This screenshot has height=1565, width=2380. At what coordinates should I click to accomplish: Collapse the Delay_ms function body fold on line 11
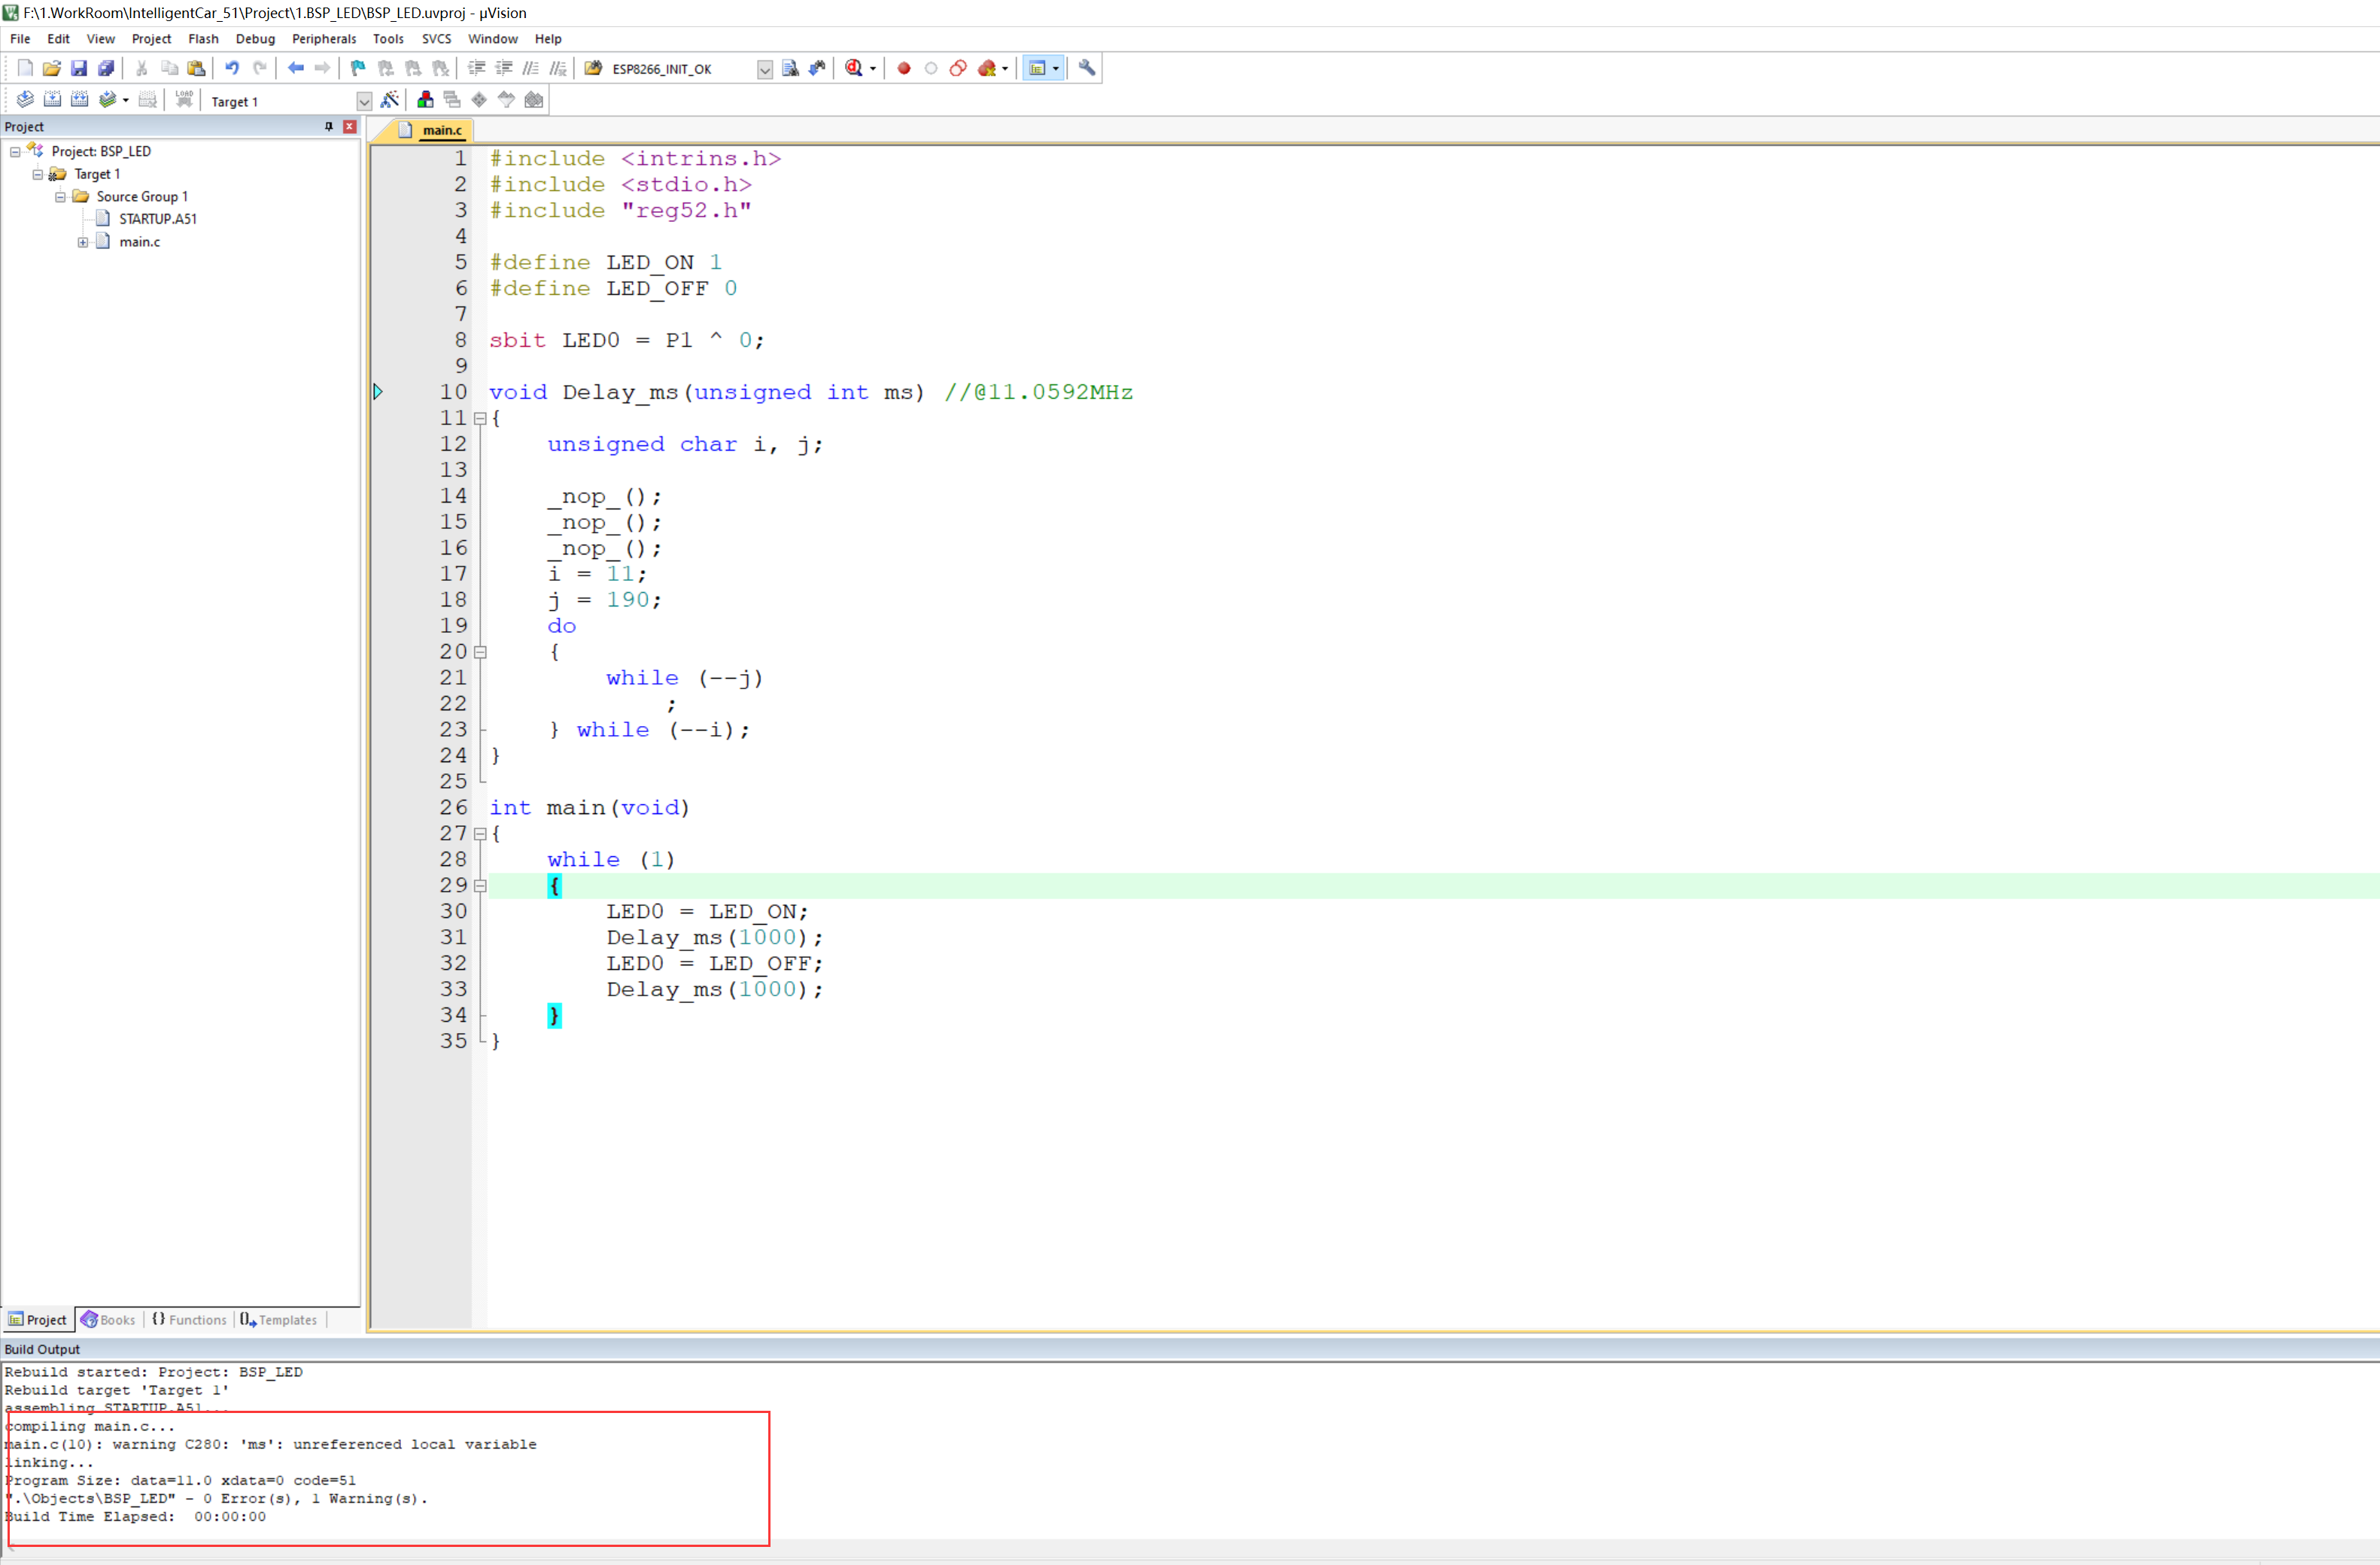[480, 419]
